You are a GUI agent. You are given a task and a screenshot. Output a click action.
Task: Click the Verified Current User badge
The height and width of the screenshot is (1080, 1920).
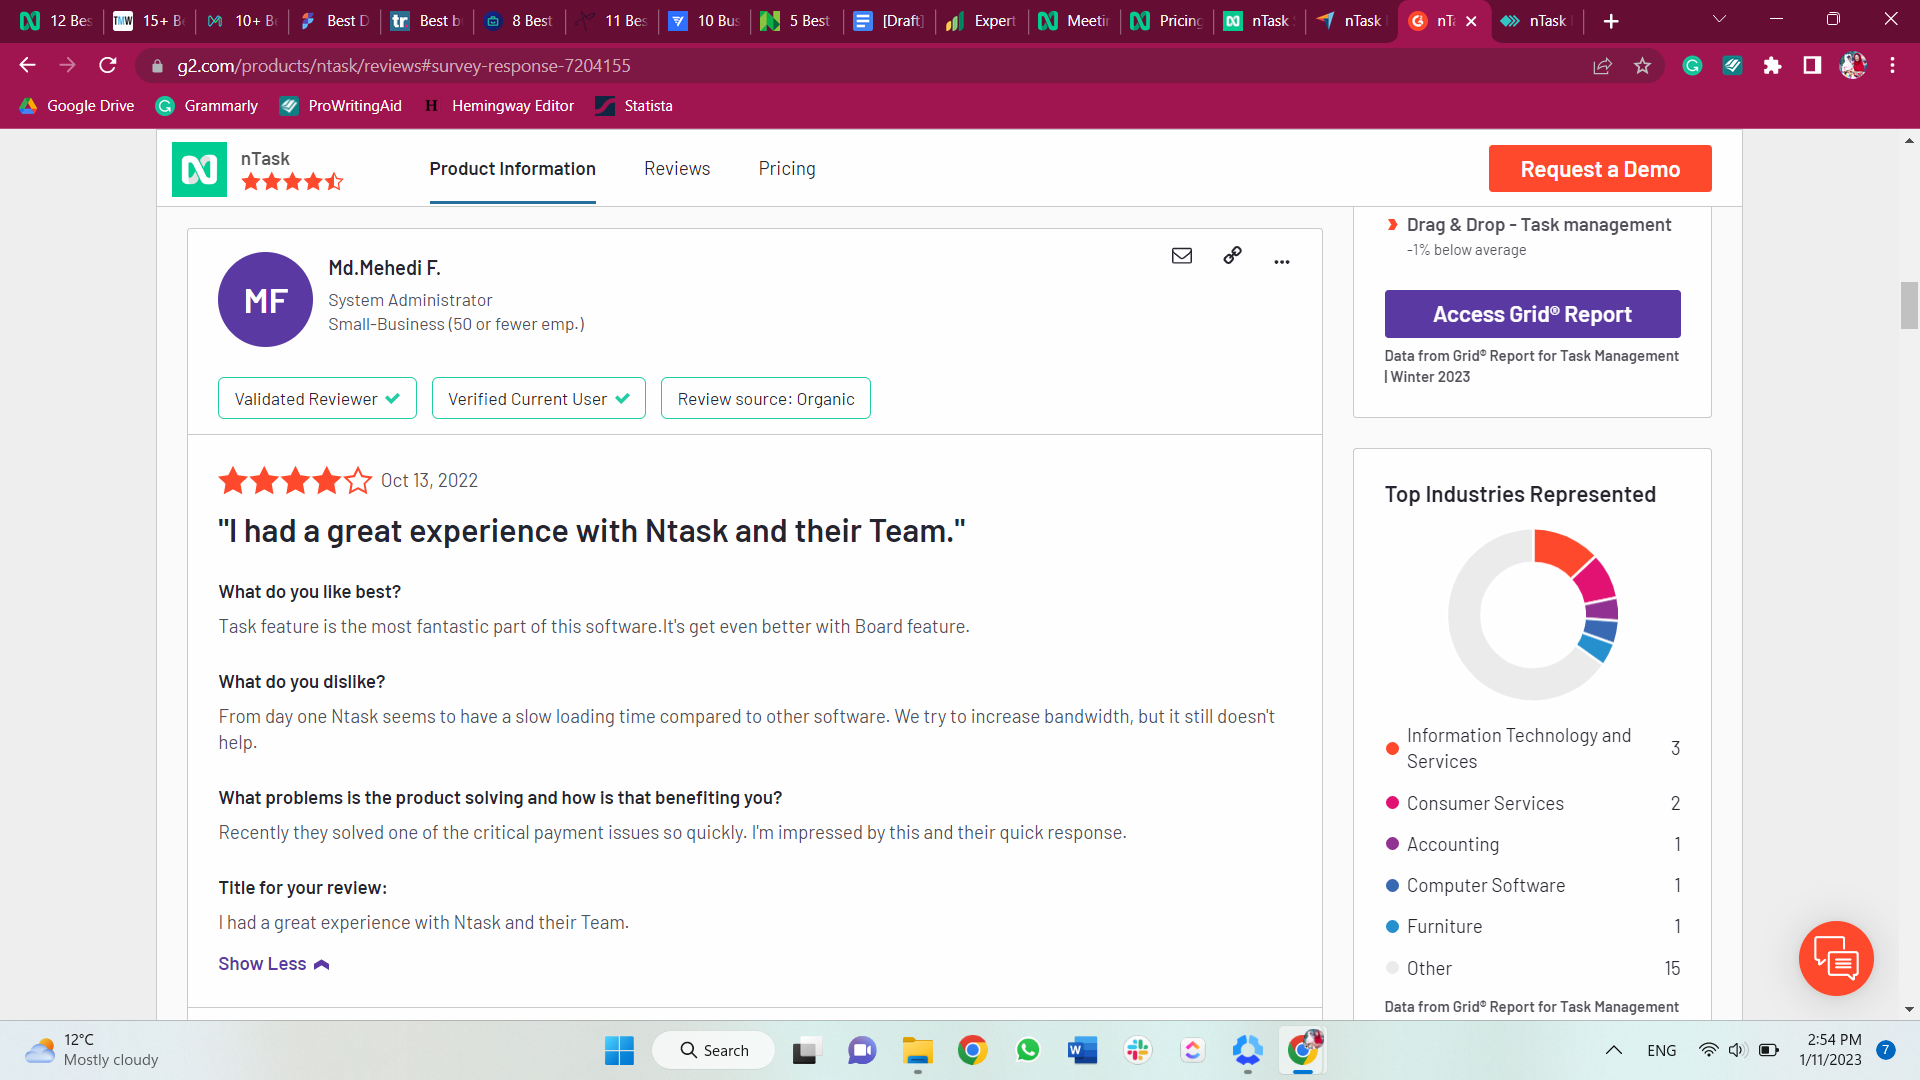(x=538, y=399)
